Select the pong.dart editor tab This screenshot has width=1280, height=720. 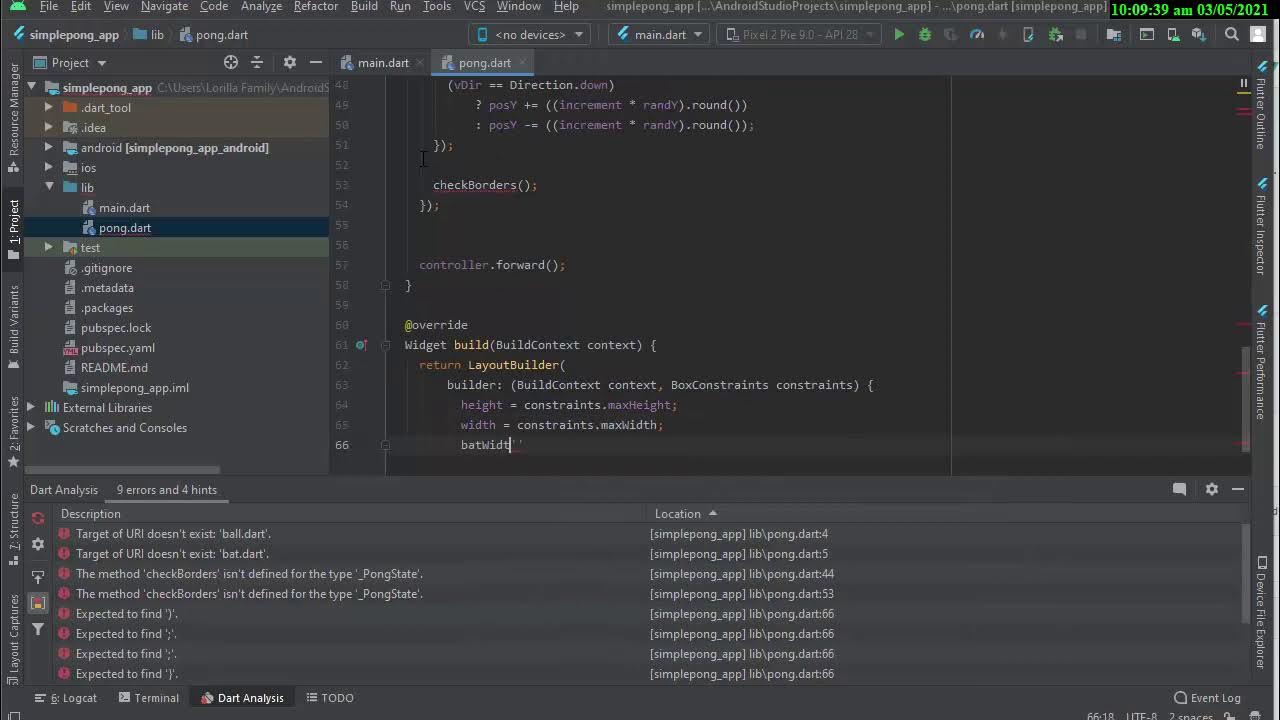pyautogui.click(x=485, y=62)
